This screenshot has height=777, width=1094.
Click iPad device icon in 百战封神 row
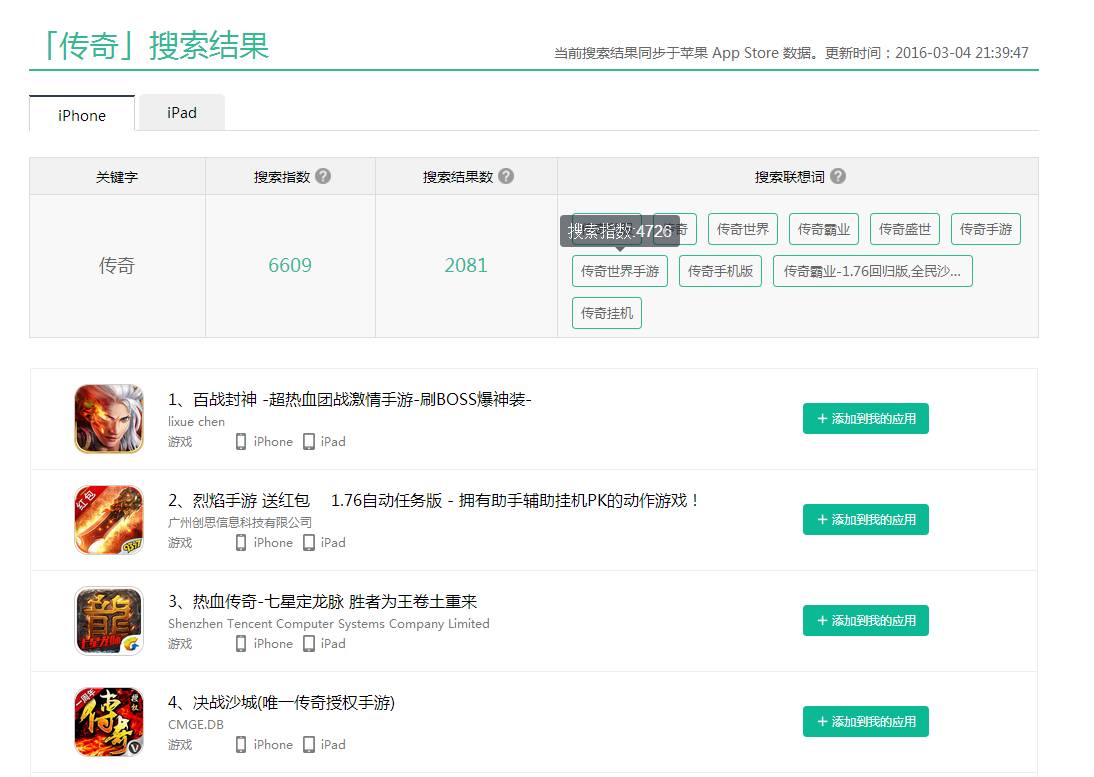308,442
